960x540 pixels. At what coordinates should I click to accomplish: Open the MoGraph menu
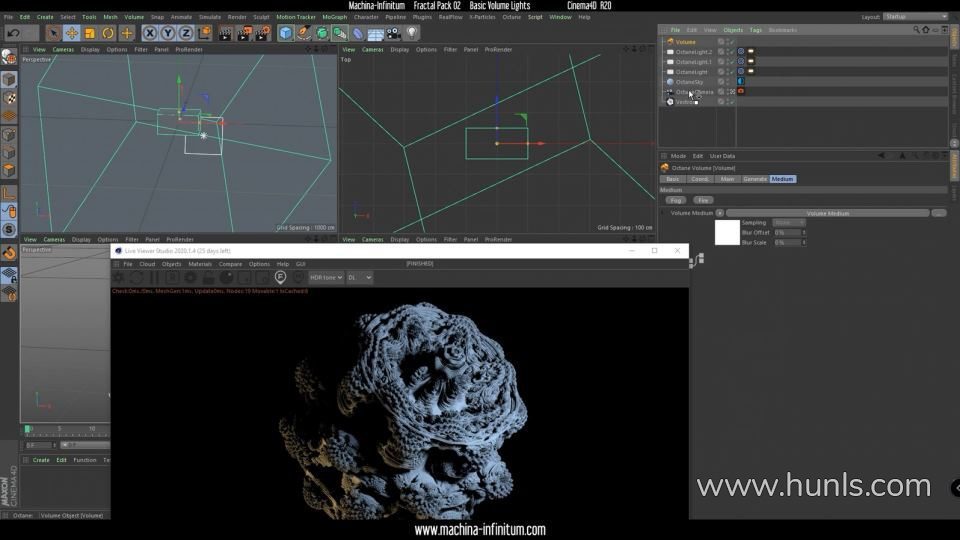(x=334, y=17)
